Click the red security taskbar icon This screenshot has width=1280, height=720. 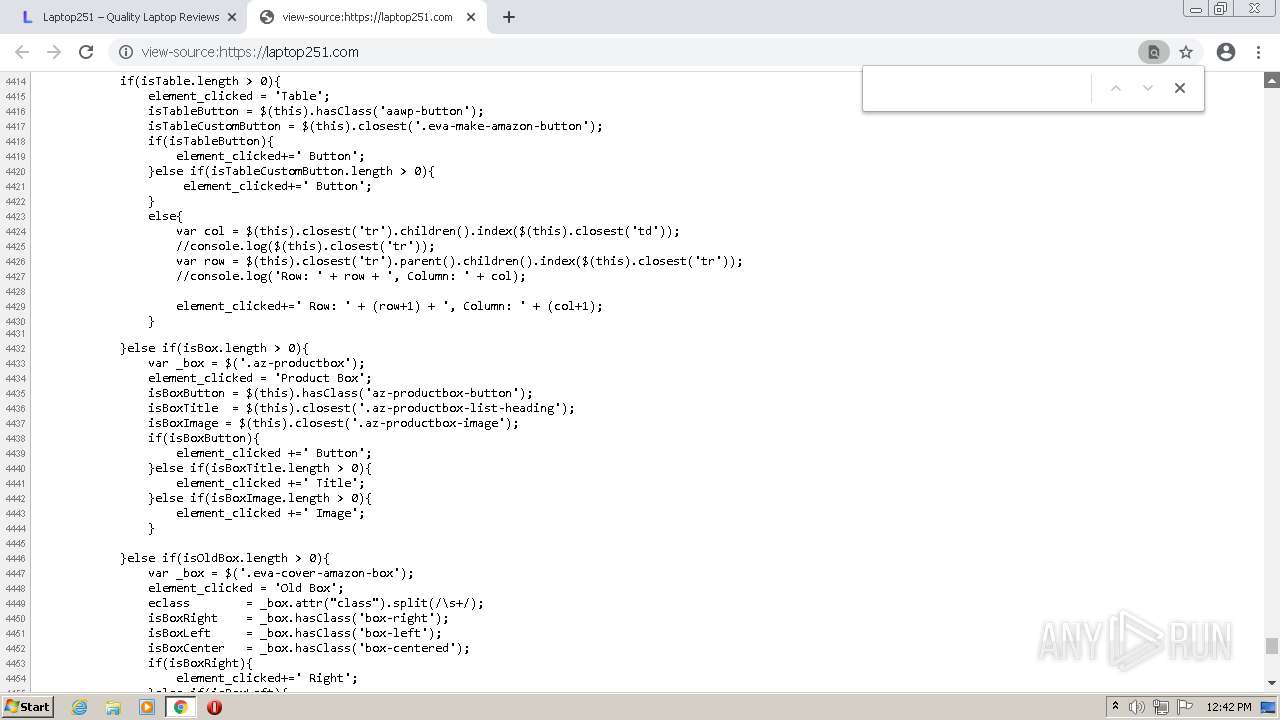click(214, 707)
